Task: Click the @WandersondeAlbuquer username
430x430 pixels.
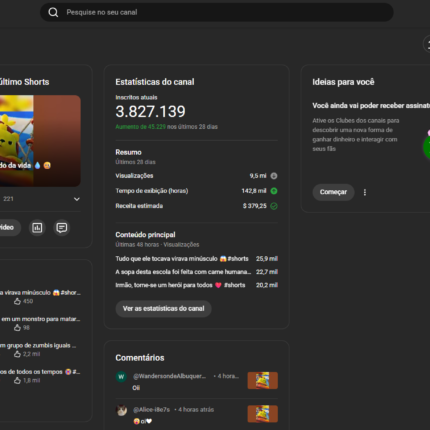Action: (x=169, y=376)
